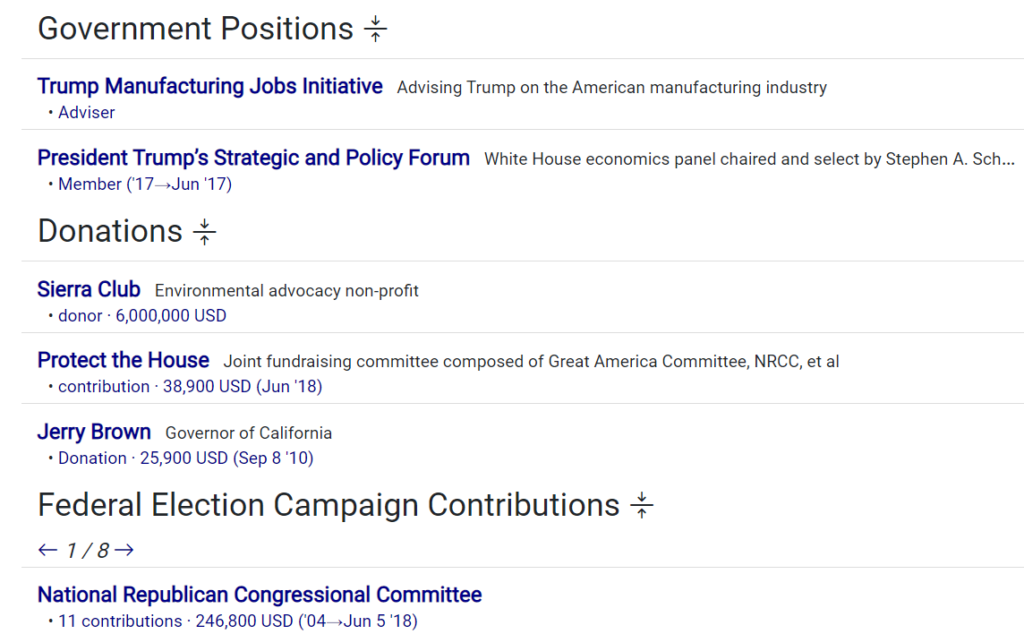Click the contribution 38,900 USD detail

tap(190, 387)
